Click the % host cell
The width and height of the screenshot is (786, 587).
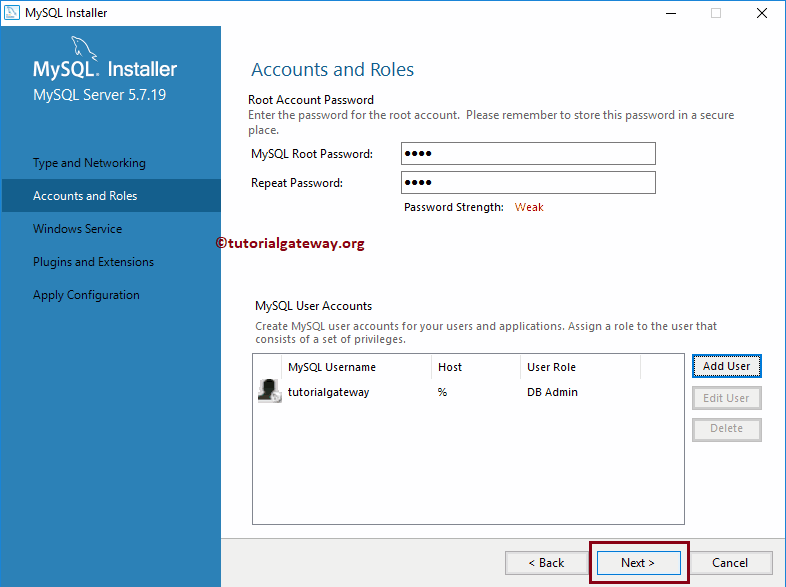pos(442,392)
